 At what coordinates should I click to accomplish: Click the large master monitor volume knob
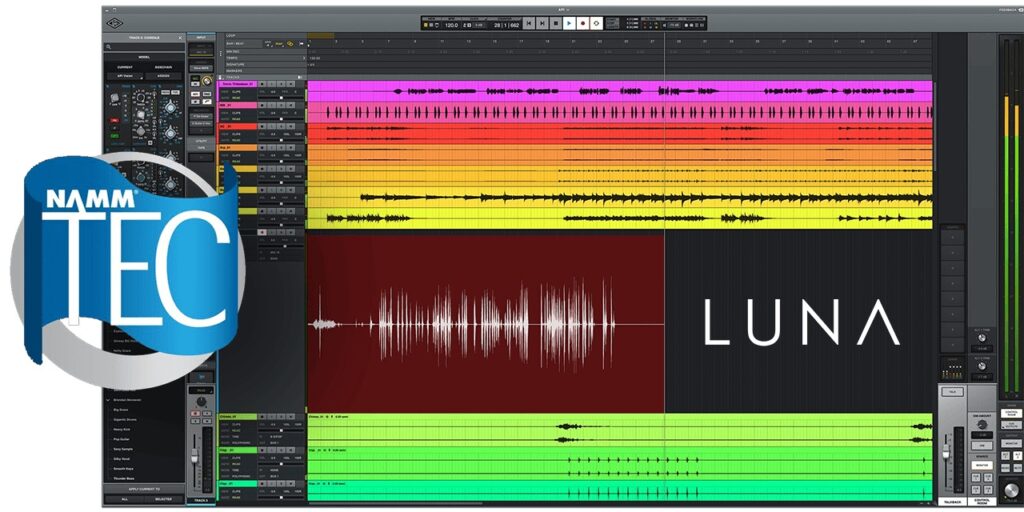[x=1012, y=491]
